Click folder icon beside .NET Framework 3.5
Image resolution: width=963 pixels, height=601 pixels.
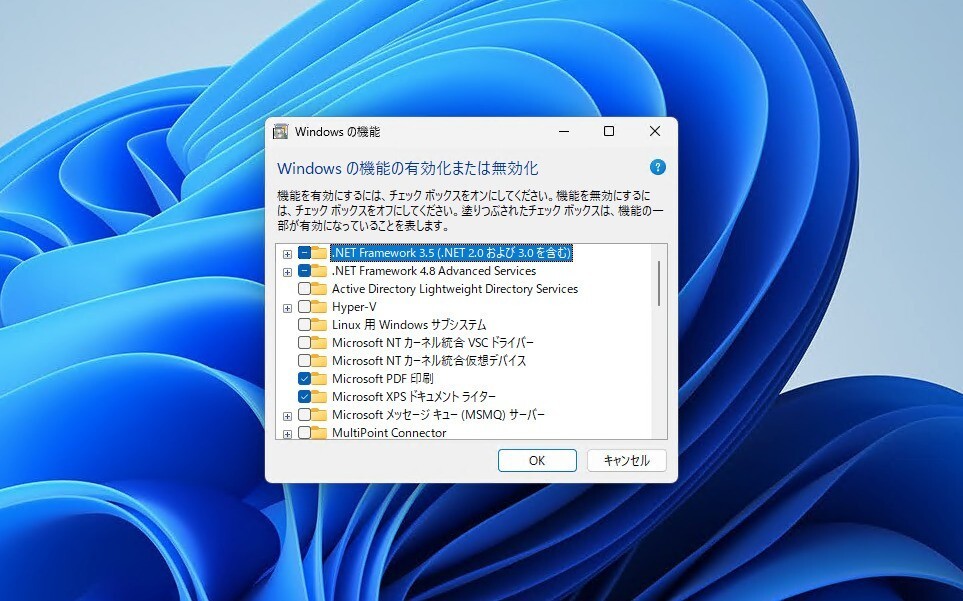(319, 252)
